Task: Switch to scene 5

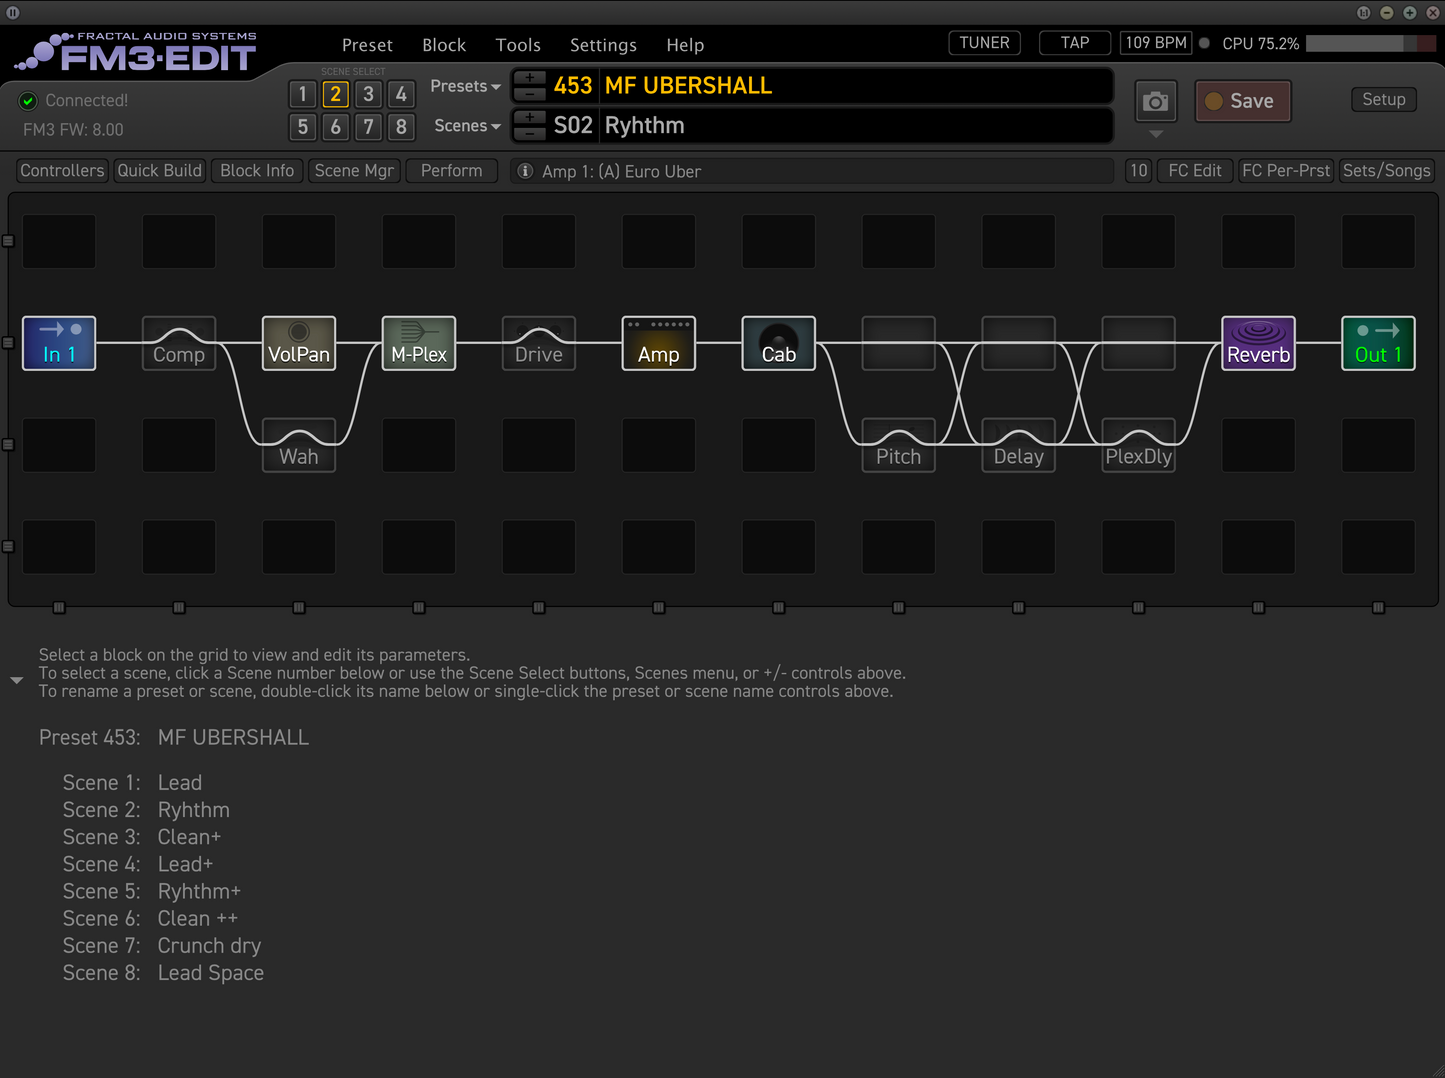Action: click(303, 127)
